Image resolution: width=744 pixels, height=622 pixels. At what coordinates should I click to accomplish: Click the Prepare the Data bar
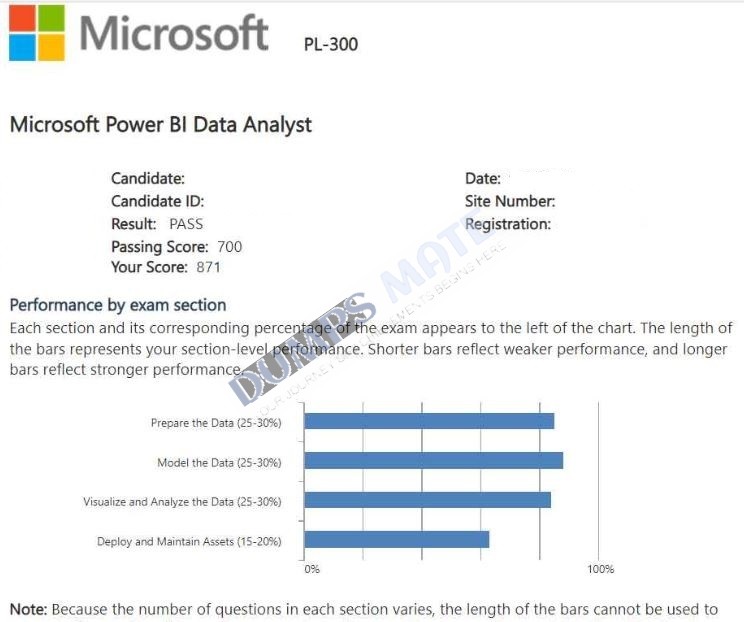click(429, 421)
